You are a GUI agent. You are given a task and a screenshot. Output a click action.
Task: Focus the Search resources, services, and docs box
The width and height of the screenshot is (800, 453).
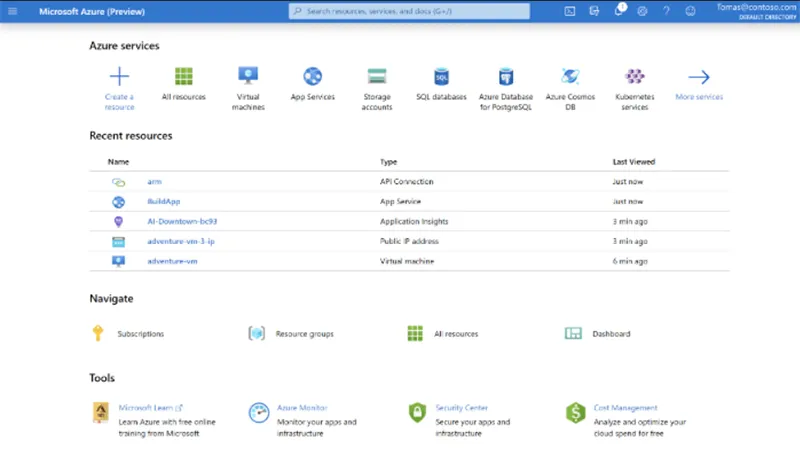pos(409,11)
